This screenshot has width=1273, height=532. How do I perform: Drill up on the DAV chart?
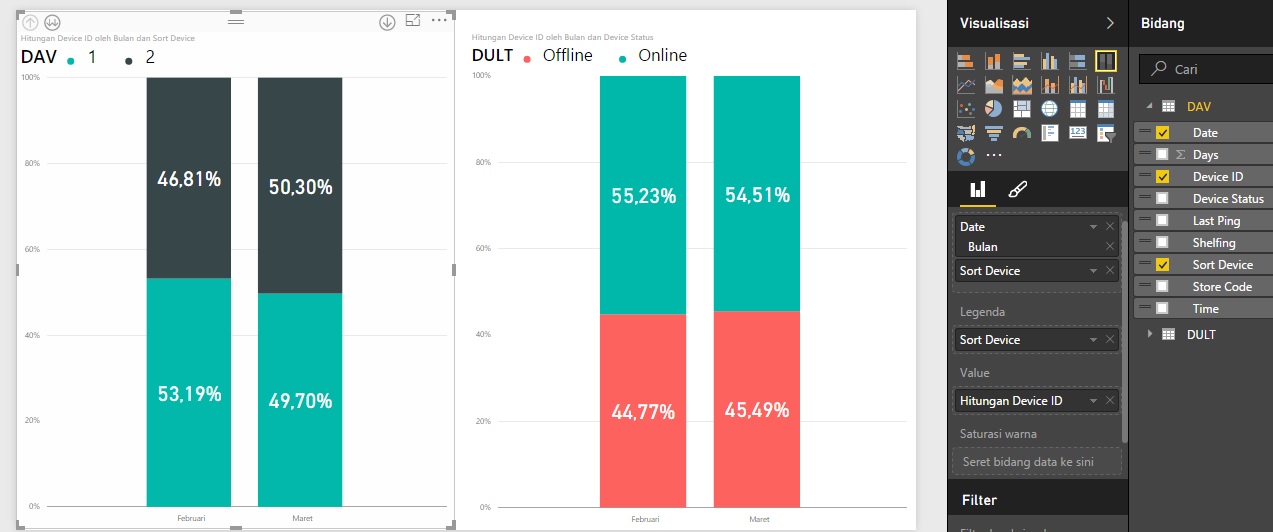(30, 22)
